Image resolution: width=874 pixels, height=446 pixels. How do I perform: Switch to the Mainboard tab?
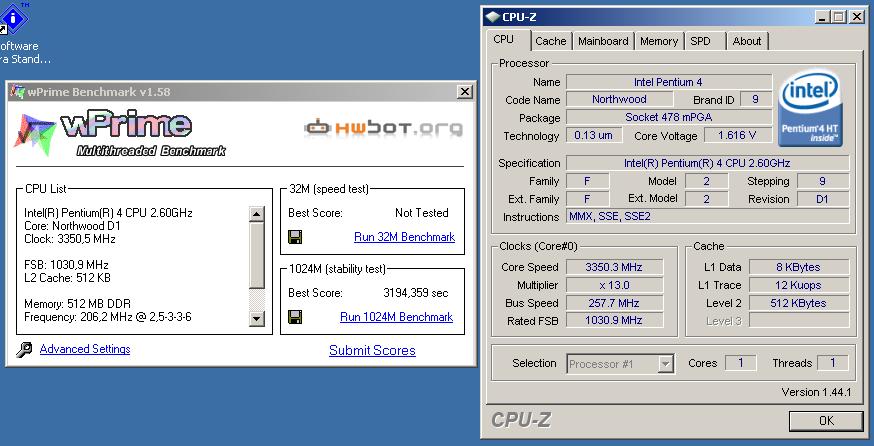pos(603,41)
